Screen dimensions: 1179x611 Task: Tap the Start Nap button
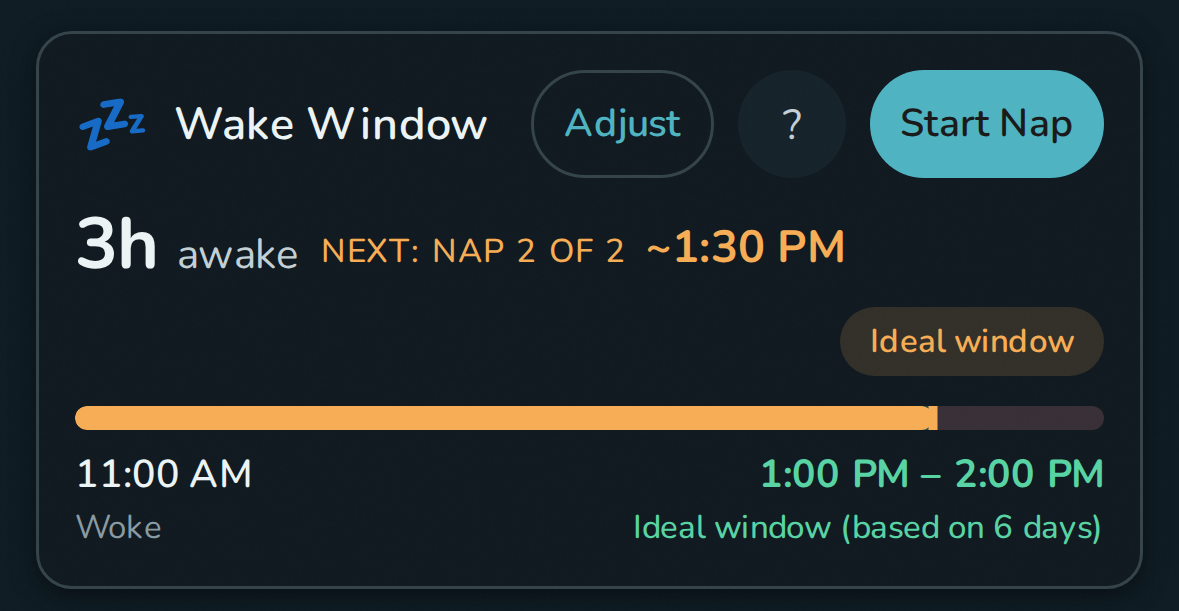pyautogui.click(x=985, y=123)
